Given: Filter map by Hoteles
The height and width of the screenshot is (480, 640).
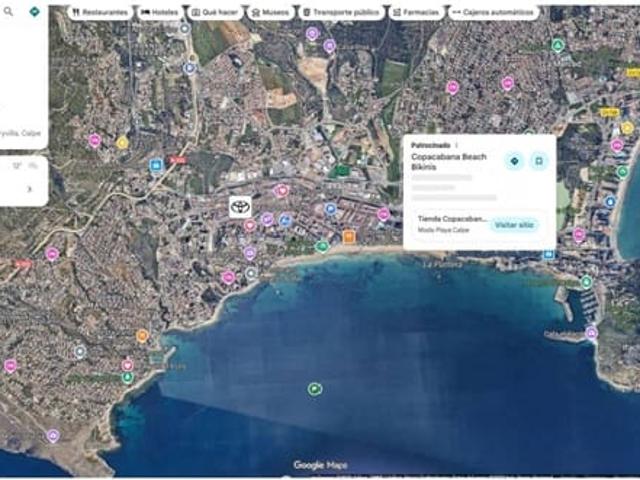Looking at the screenshot, I should tap(160, 13).
